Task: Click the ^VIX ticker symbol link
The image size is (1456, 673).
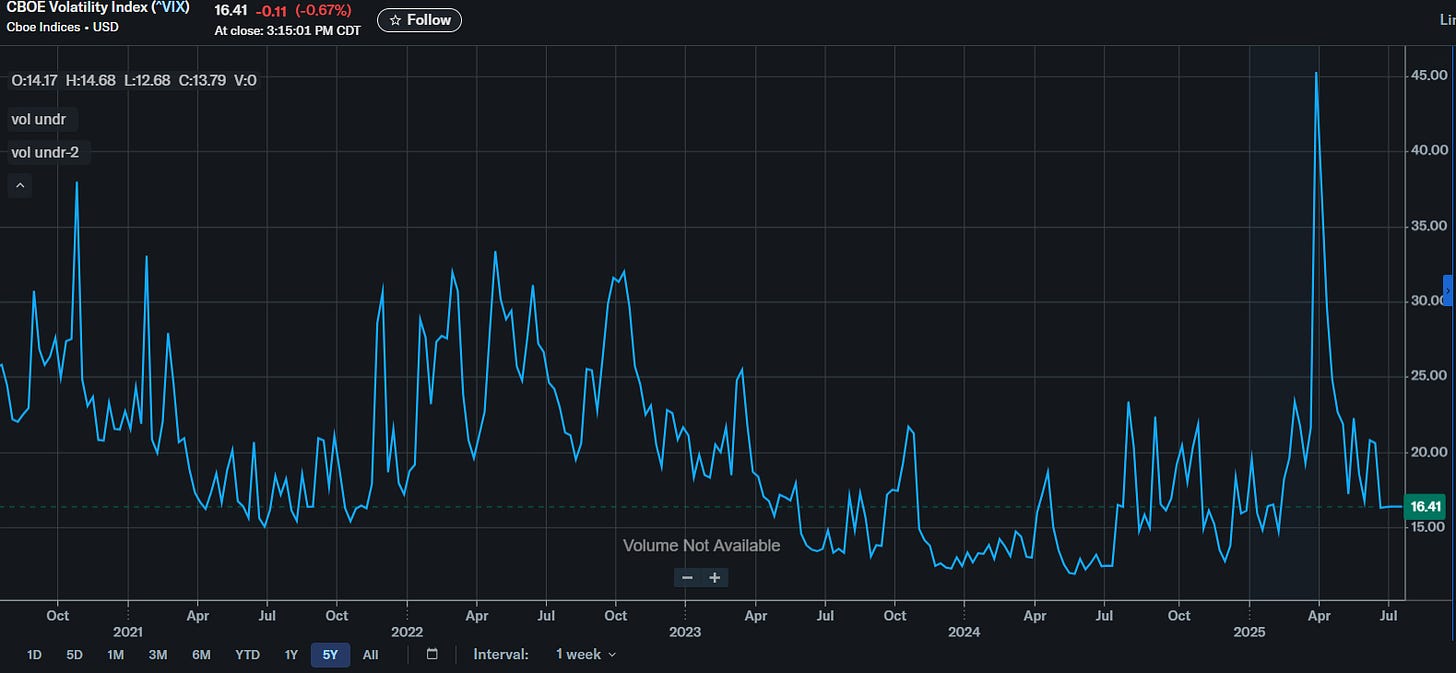Action: 170,9
